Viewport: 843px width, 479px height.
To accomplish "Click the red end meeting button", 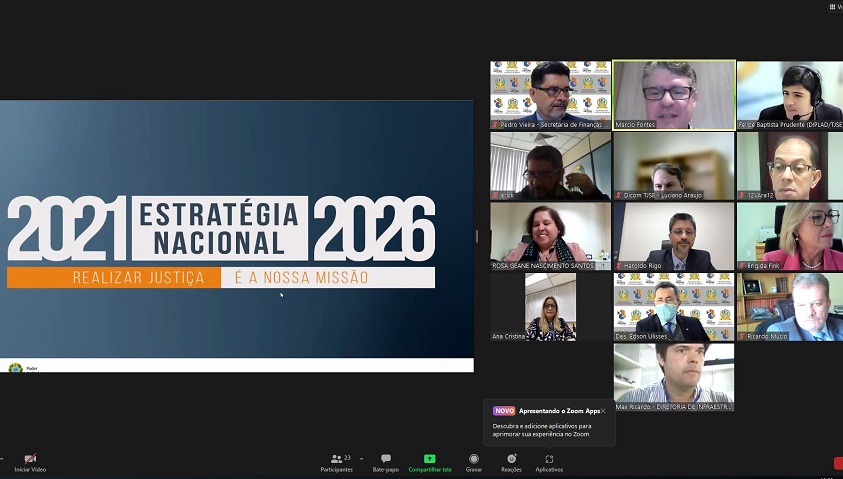I will (x=838, y=463).
